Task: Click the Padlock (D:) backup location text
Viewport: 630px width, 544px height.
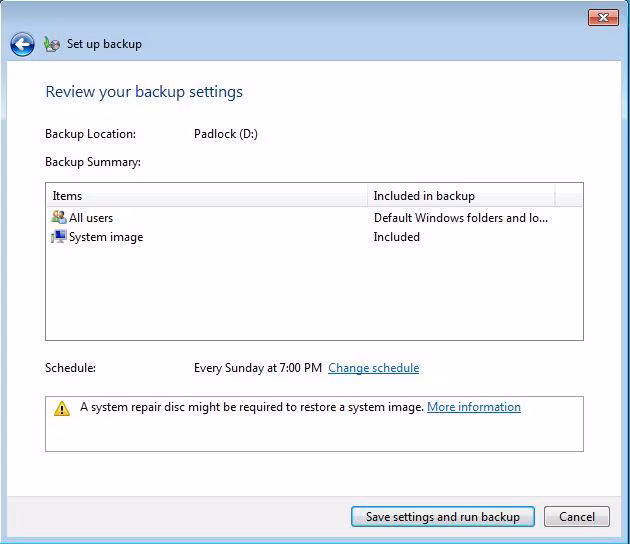Action: coord(225,134)
